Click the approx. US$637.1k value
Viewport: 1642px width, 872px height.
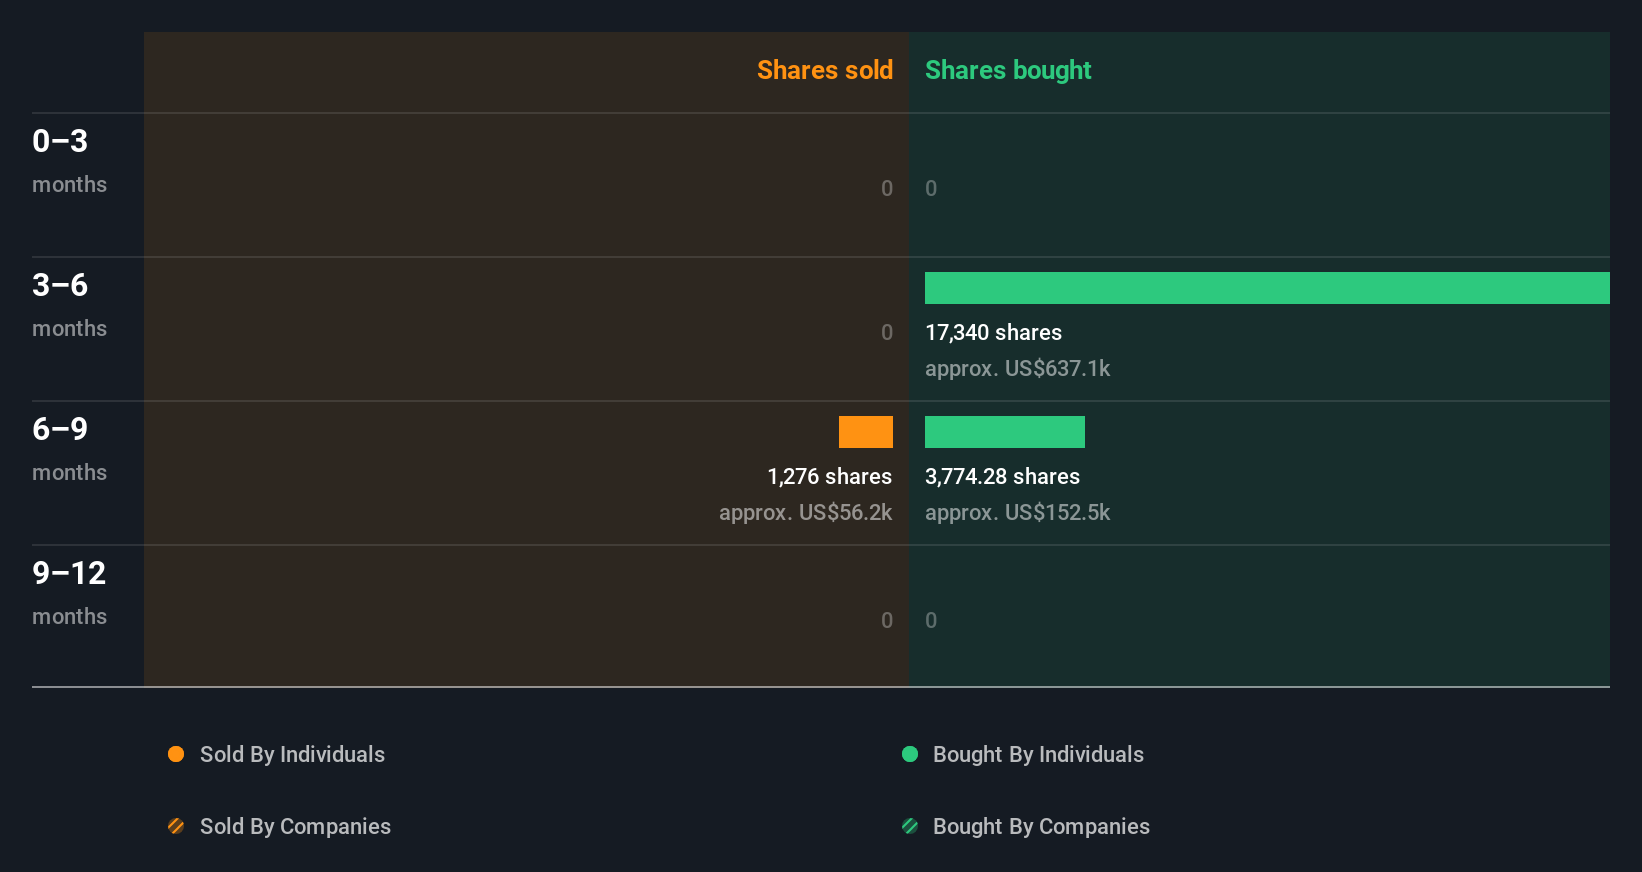pos(1017,368)
